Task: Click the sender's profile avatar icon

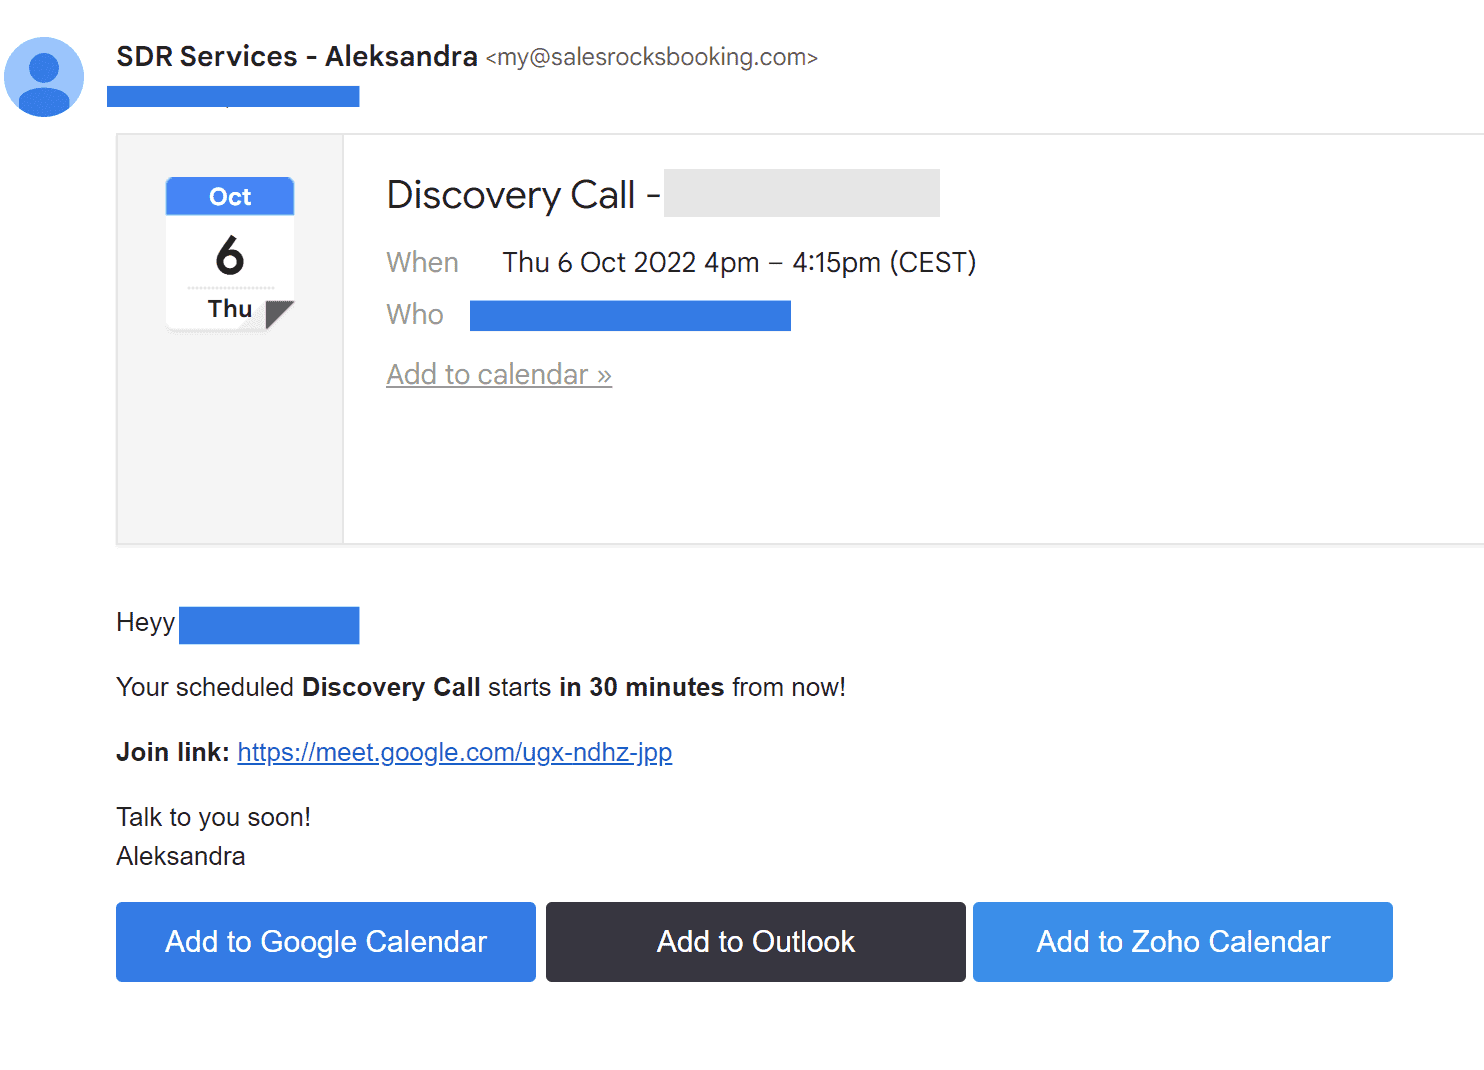Action: click(x=44, y=77)
